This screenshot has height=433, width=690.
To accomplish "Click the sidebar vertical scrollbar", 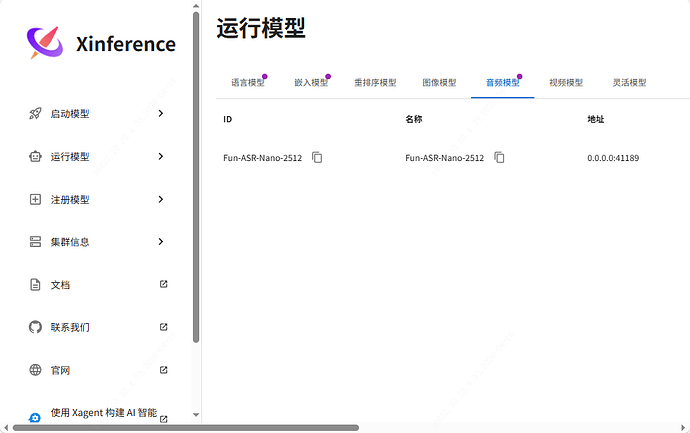I will pyautogui.click(x=196, y=180).
